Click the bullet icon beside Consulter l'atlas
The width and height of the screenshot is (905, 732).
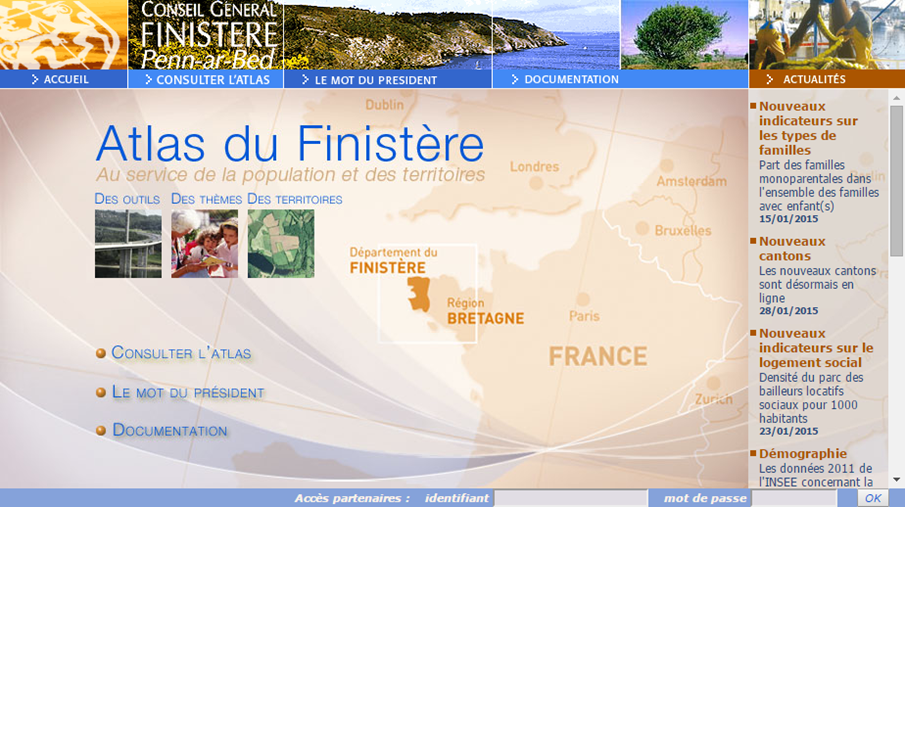(x=101, y=353)
